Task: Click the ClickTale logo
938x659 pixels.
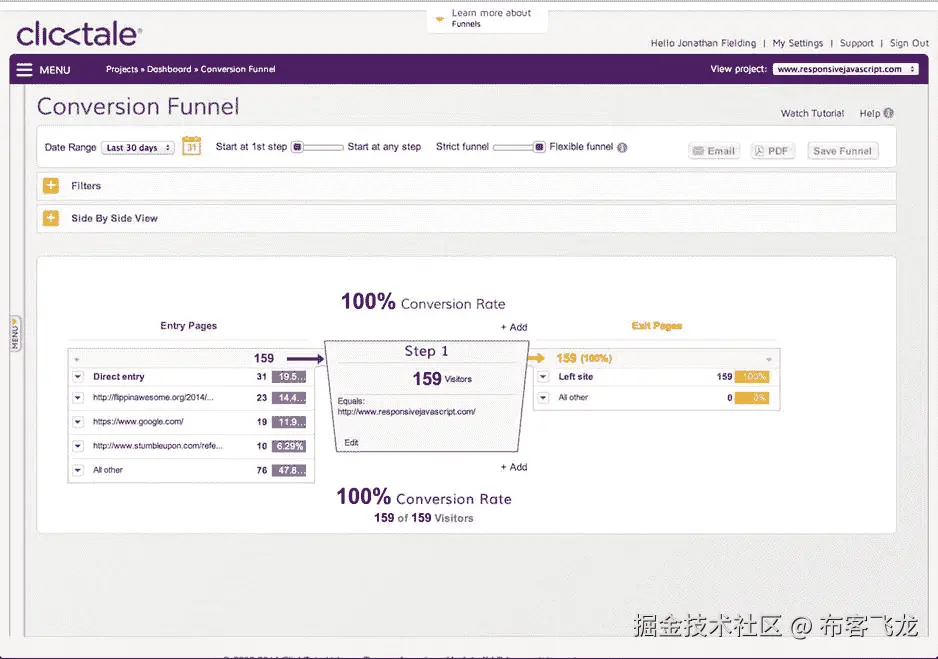Action: 79,34
